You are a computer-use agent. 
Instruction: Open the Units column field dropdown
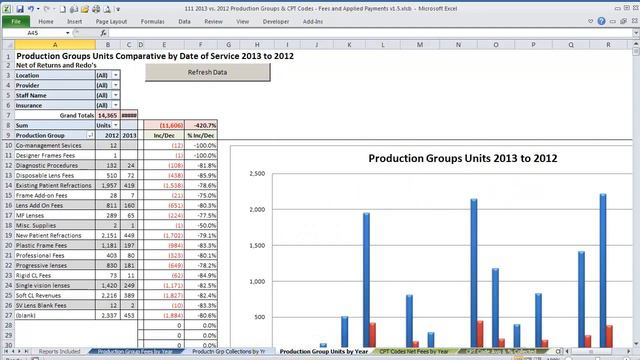(x=116, y=125)
